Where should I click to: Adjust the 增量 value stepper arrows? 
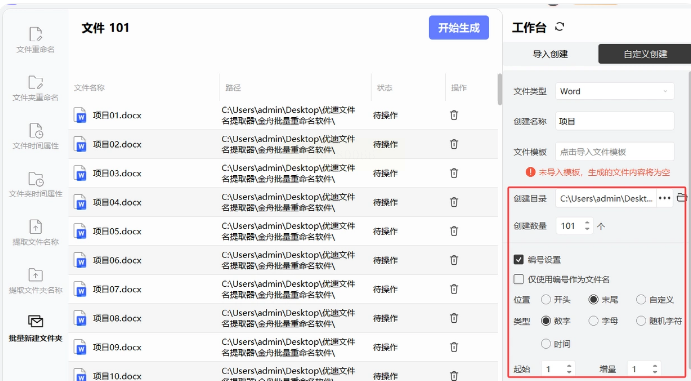pos(655,369)
